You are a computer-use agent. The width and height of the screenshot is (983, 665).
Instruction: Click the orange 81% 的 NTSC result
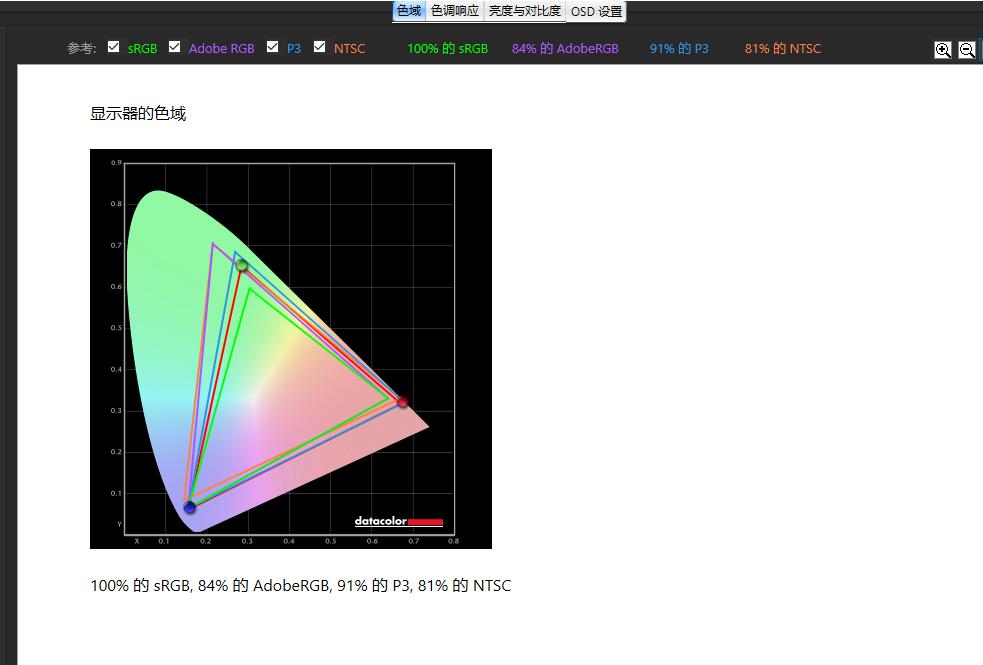782,47
